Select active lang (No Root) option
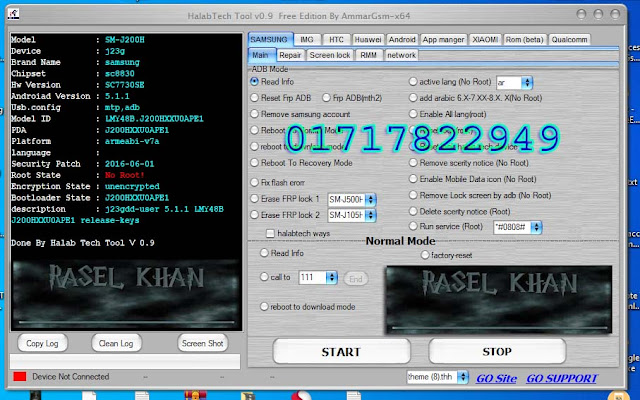 tap(413, 82)
